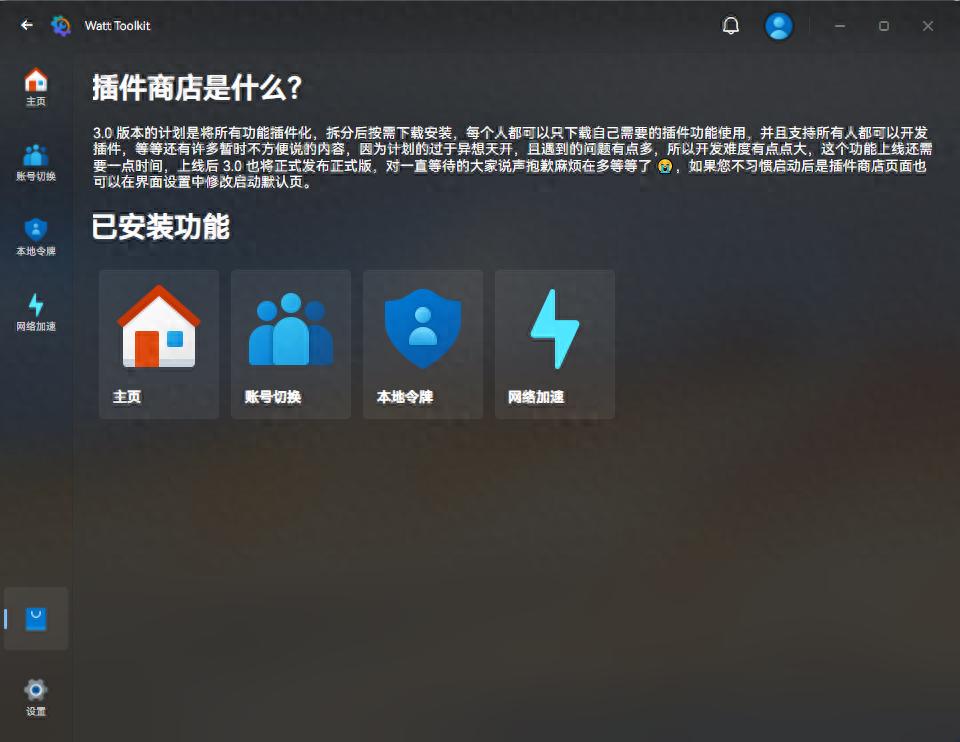
Task: Click the back arrow at top left
Action: click(25, 25)
